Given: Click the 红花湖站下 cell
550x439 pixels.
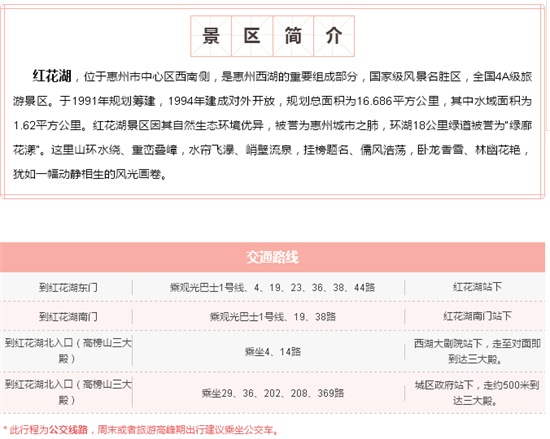Looking at the screenshot, I should pos(477,287).
